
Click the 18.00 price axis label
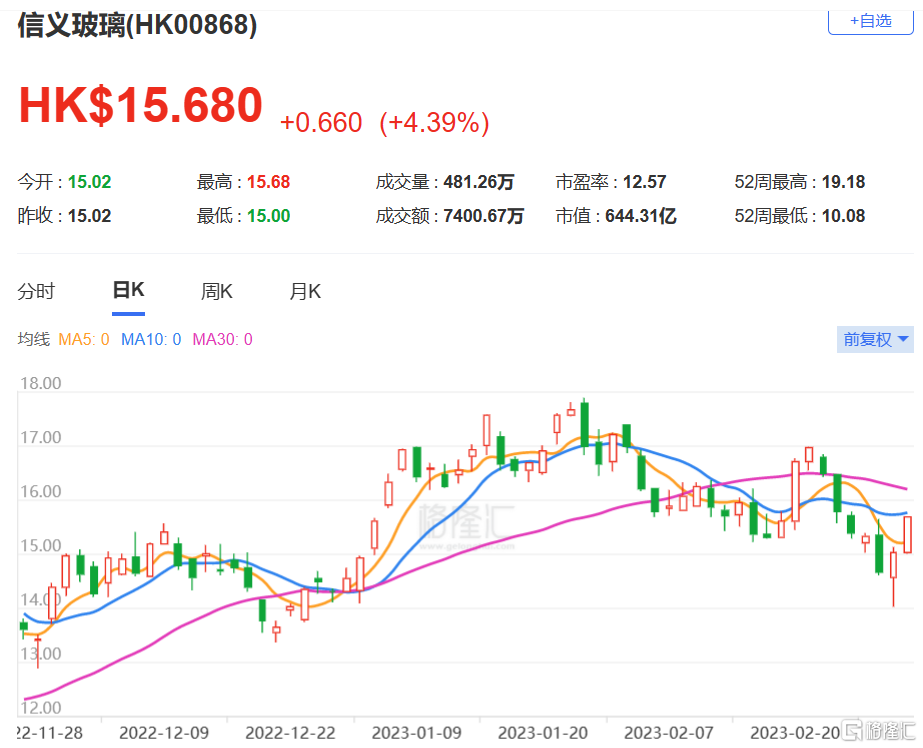point(41,384)
